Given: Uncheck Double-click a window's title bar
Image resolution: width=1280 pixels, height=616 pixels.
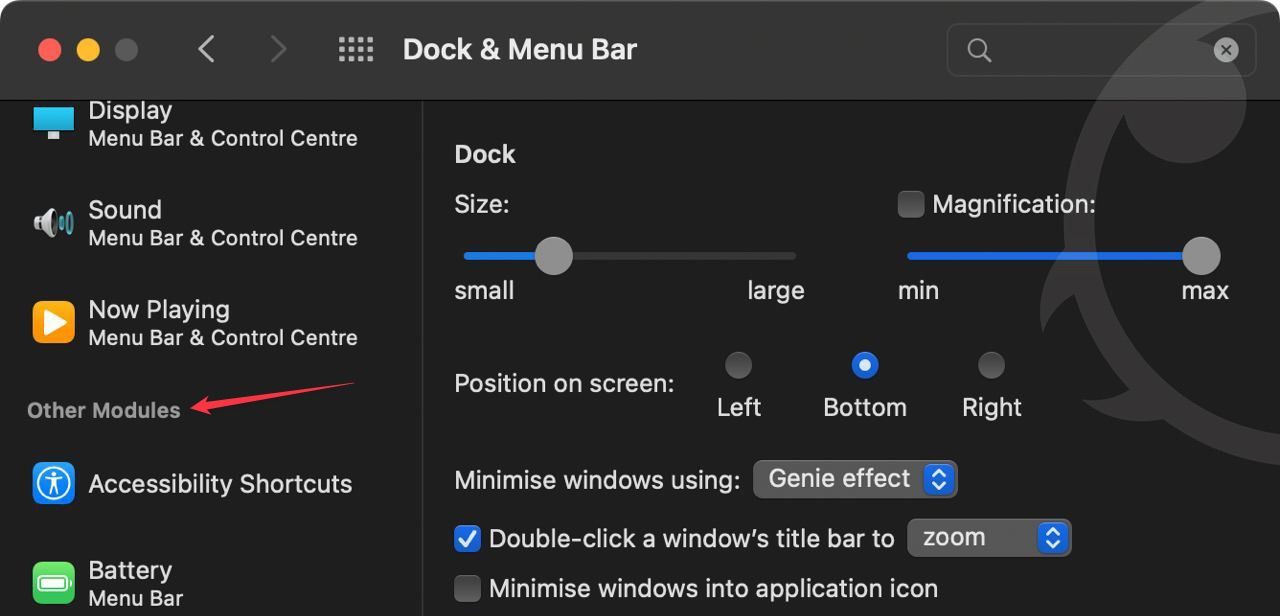Looking at the screenshot, I should 467,539.
